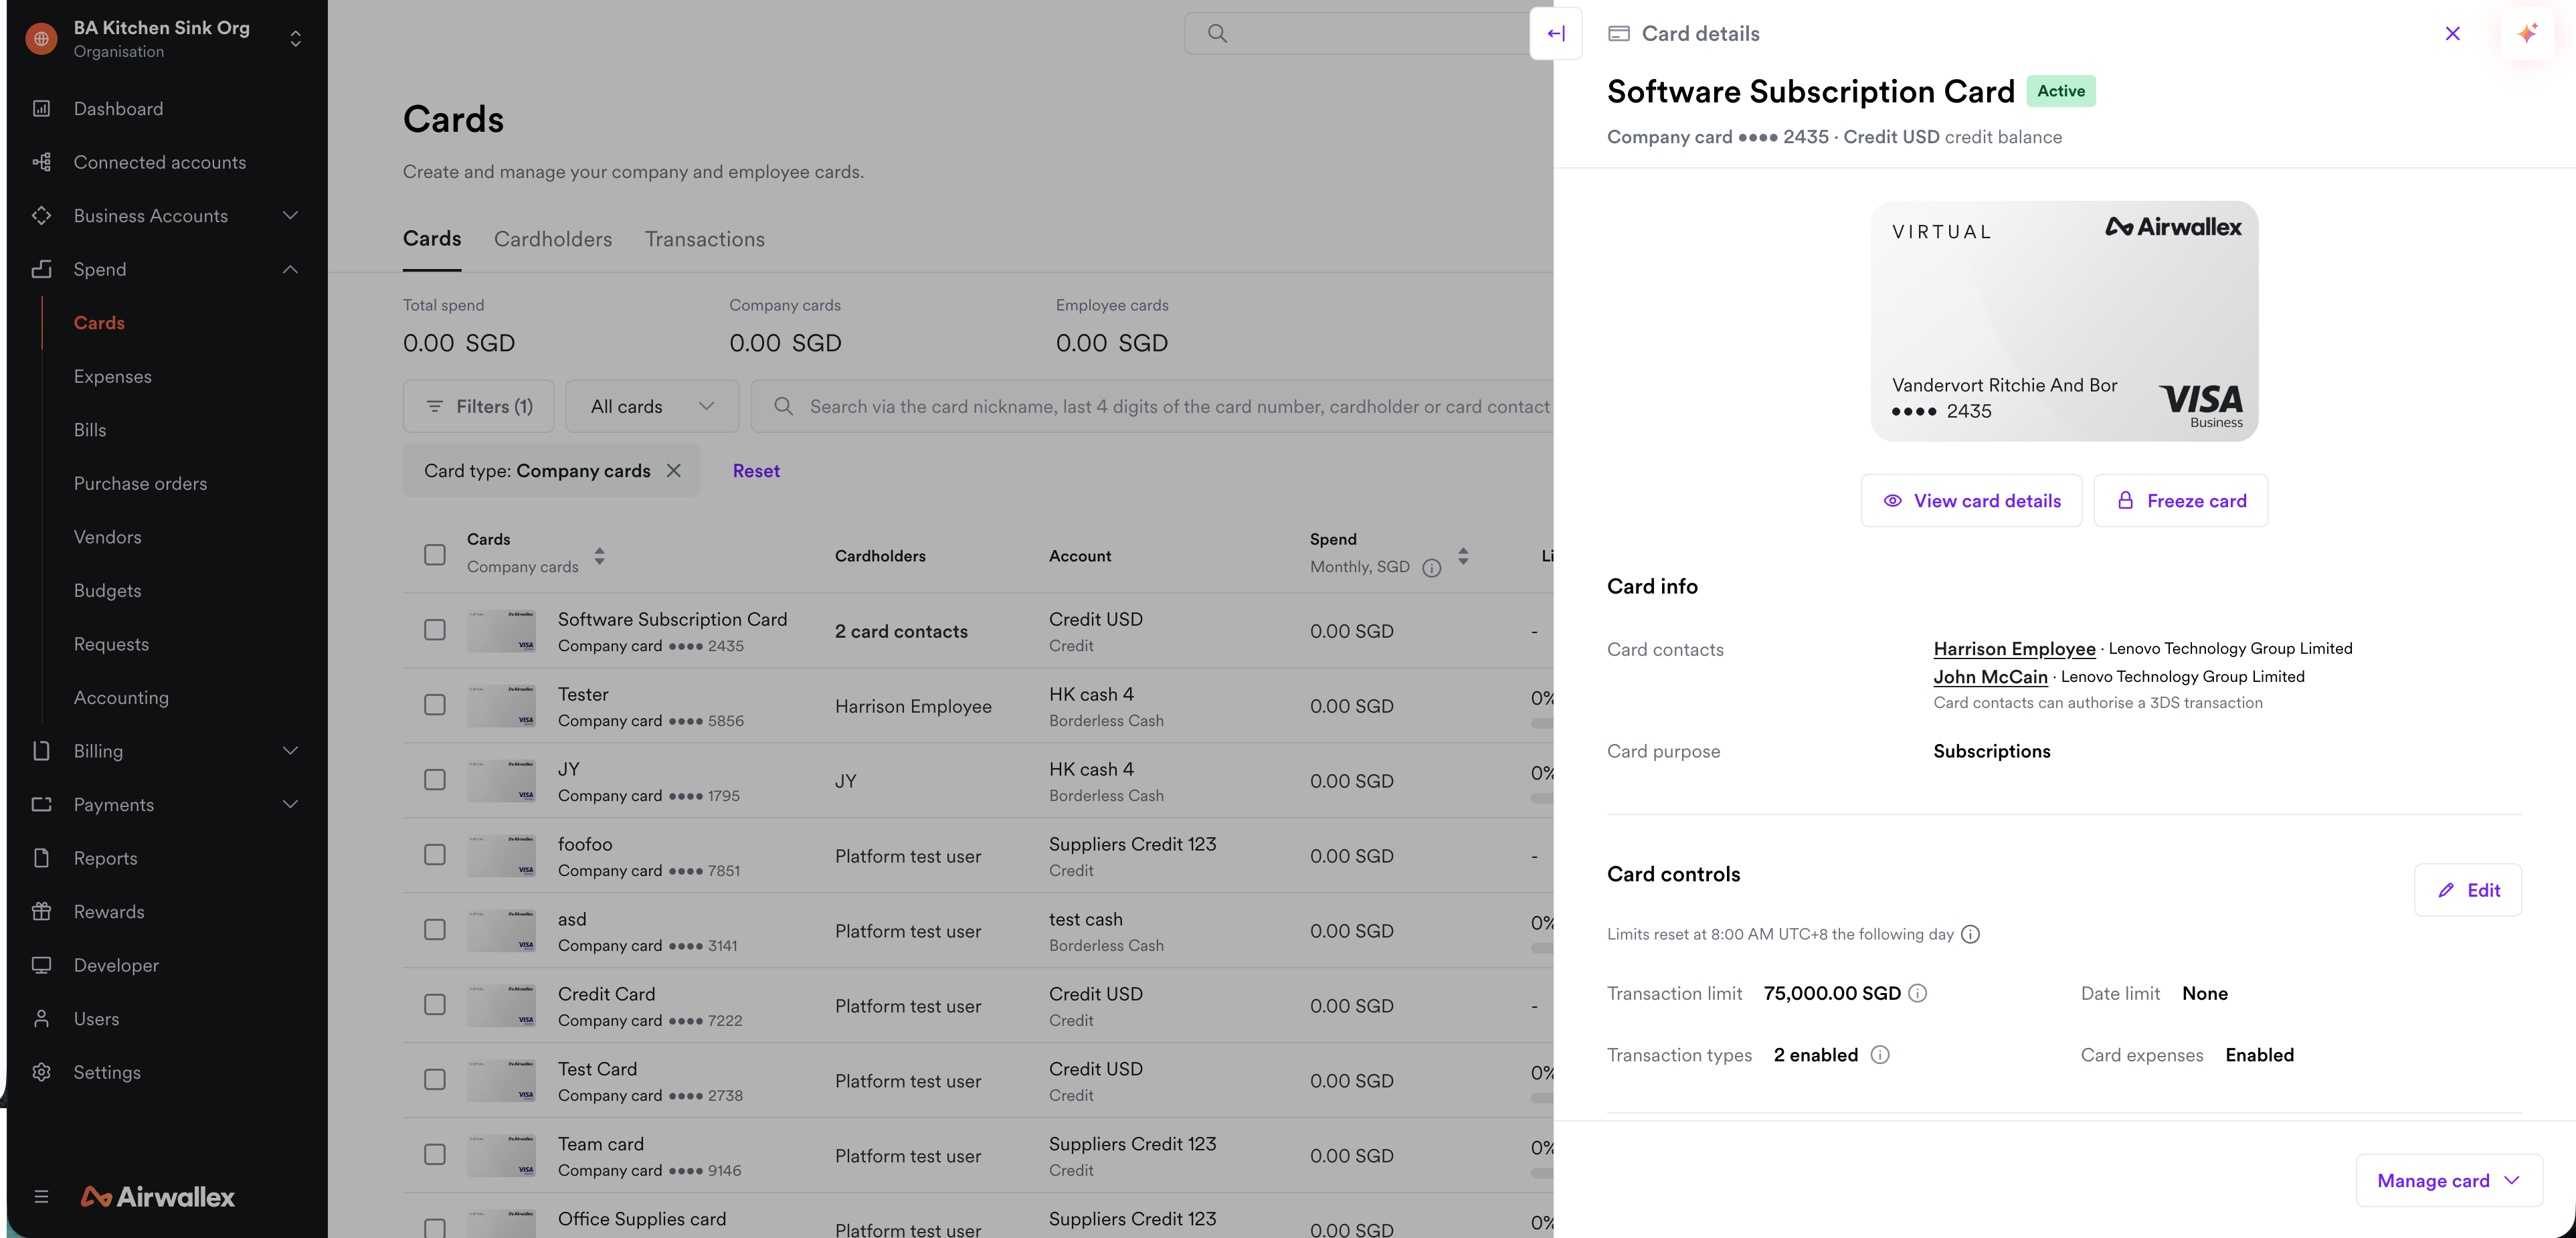2576x1238 pixels.
Task: Tick the checkbox for Software Subscription Card row
Action: [434, 630]
